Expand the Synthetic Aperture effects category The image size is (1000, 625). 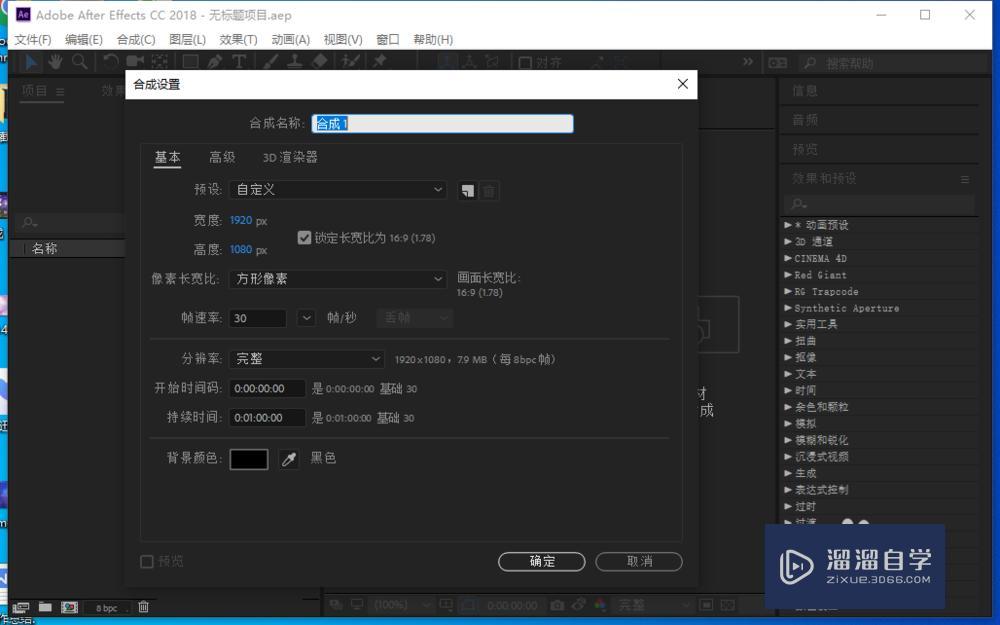pyautogui.click(x=788, y=308)
